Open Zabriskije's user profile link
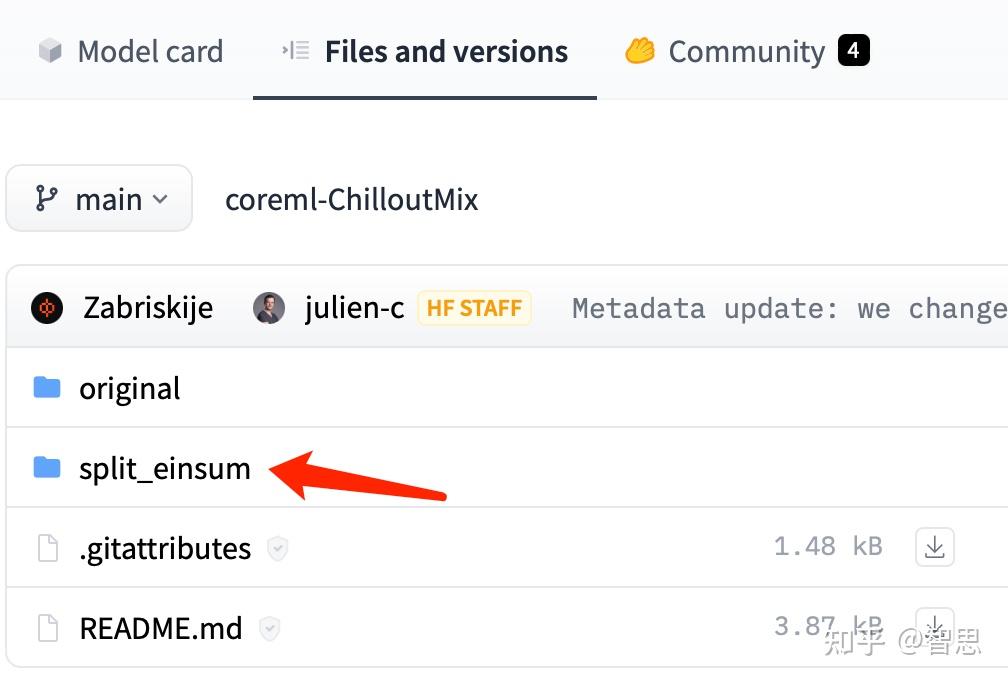 148,307
